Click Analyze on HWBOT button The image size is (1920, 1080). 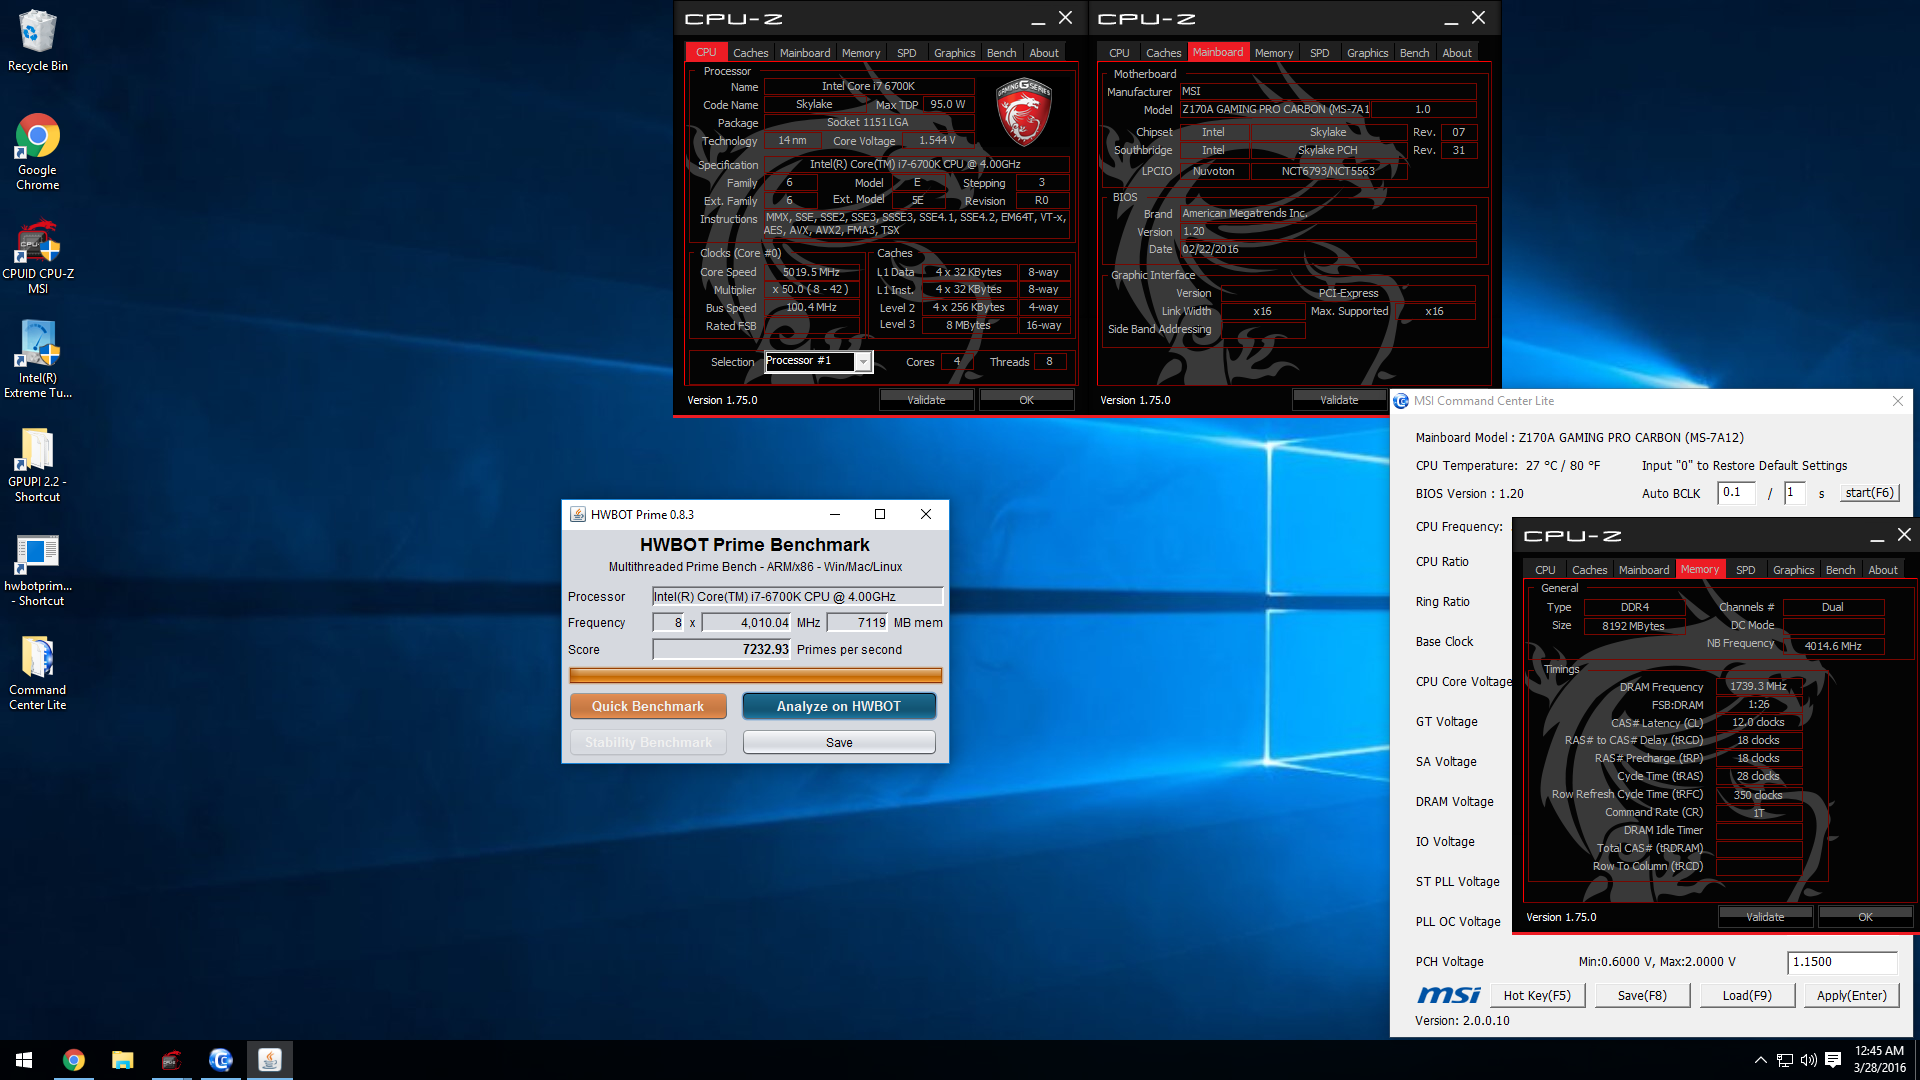click(839, 706)
